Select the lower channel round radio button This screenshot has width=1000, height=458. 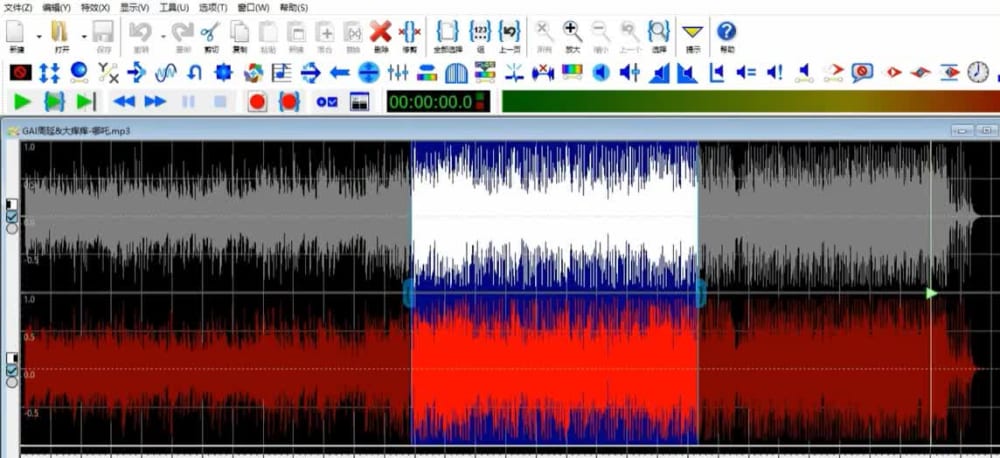tap(11, 382)
